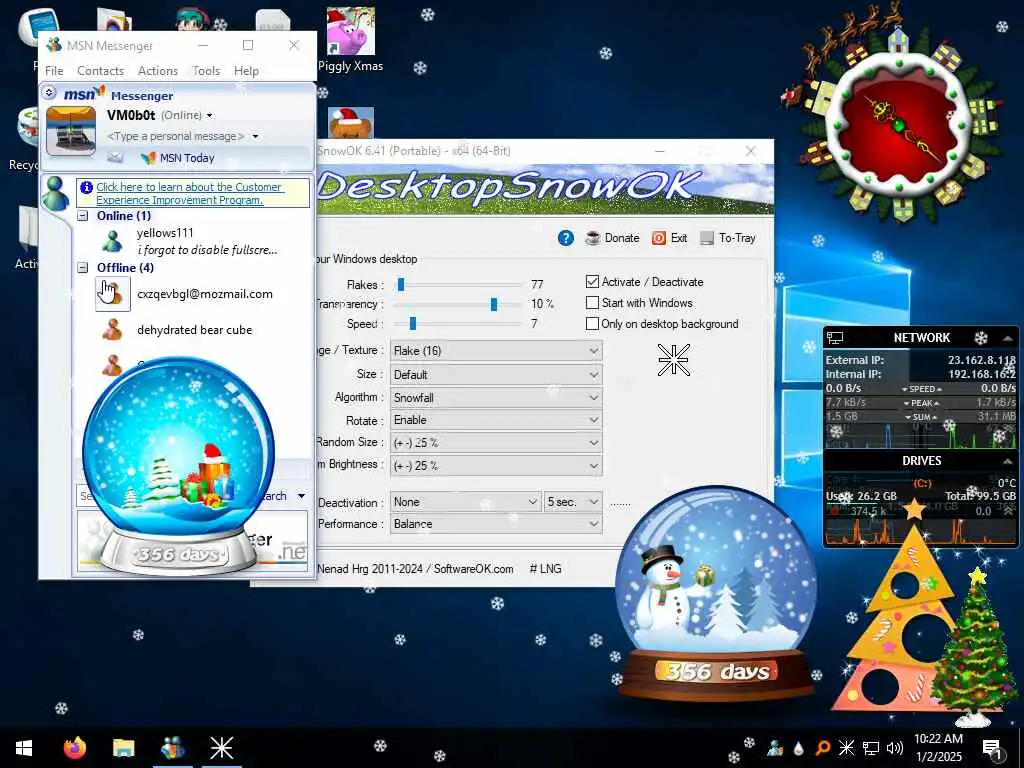Click the Christmas wreath clock gadget

pos(900,127)
